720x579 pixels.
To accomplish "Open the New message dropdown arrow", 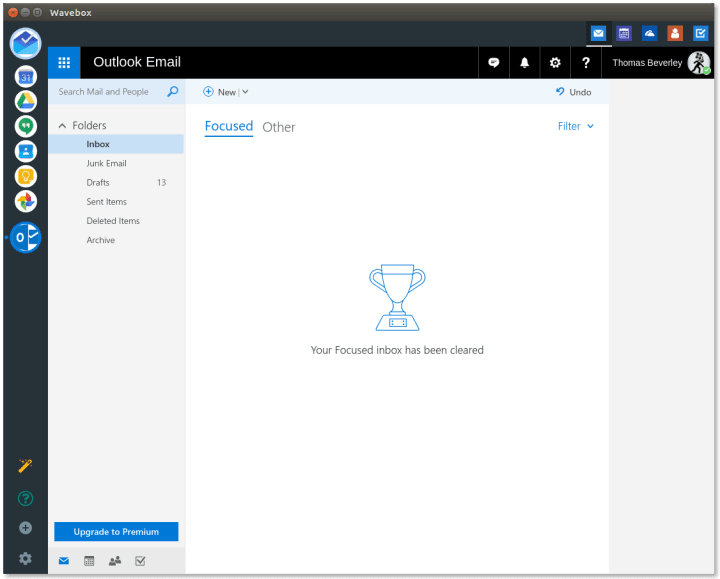I will click(x=245, y=92).
